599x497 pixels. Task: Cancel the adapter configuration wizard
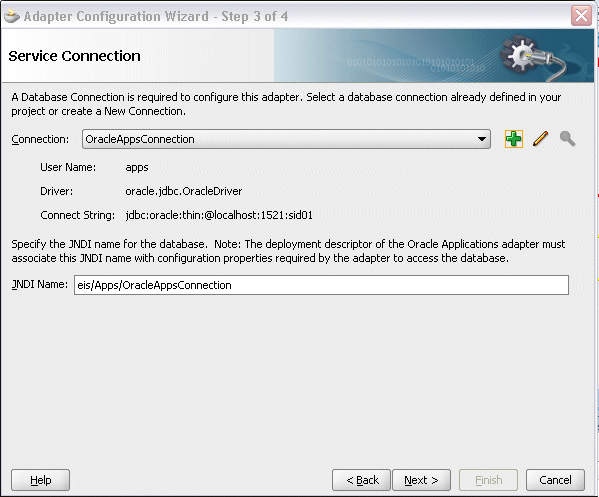click(x=555, y=480)
